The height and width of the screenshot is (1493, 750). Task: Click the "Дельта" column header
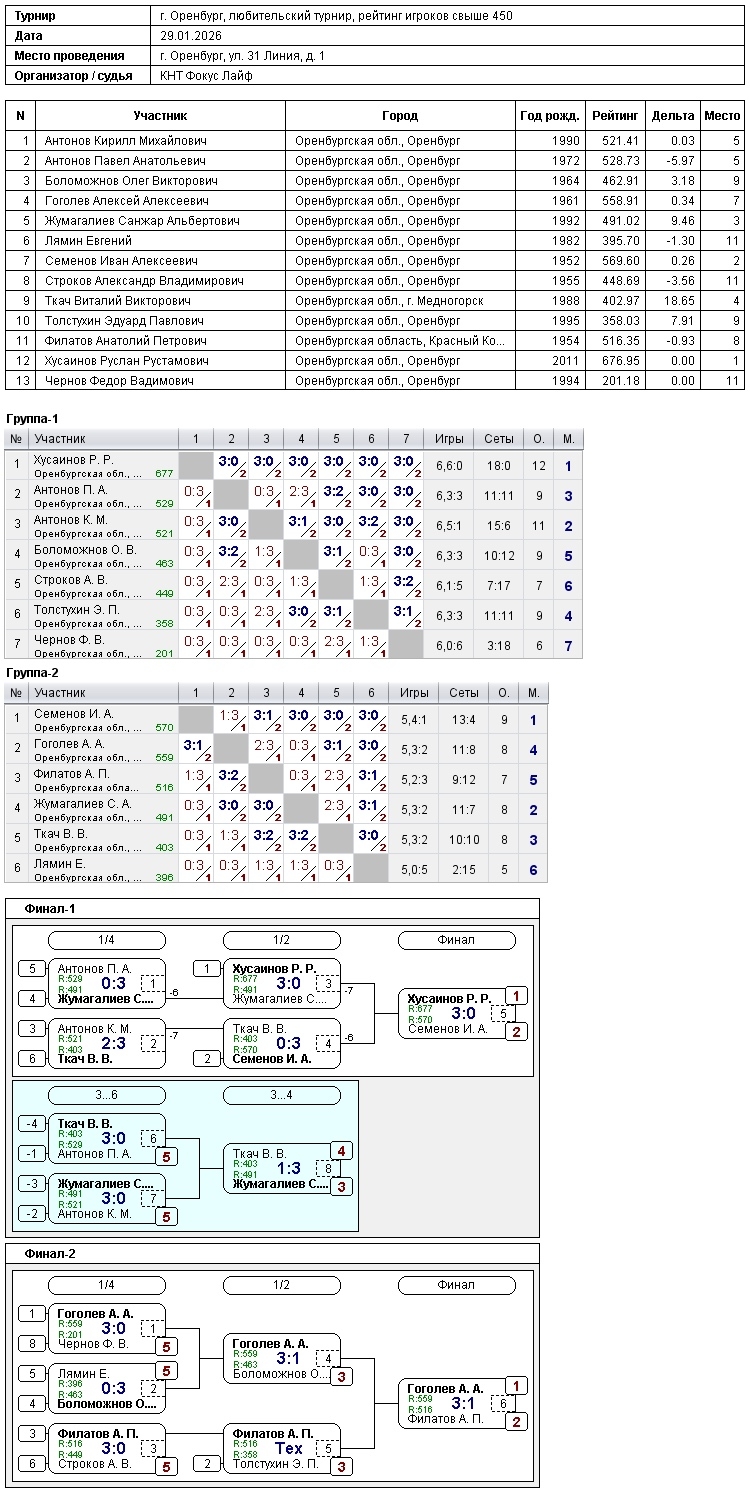click(672, 116)
